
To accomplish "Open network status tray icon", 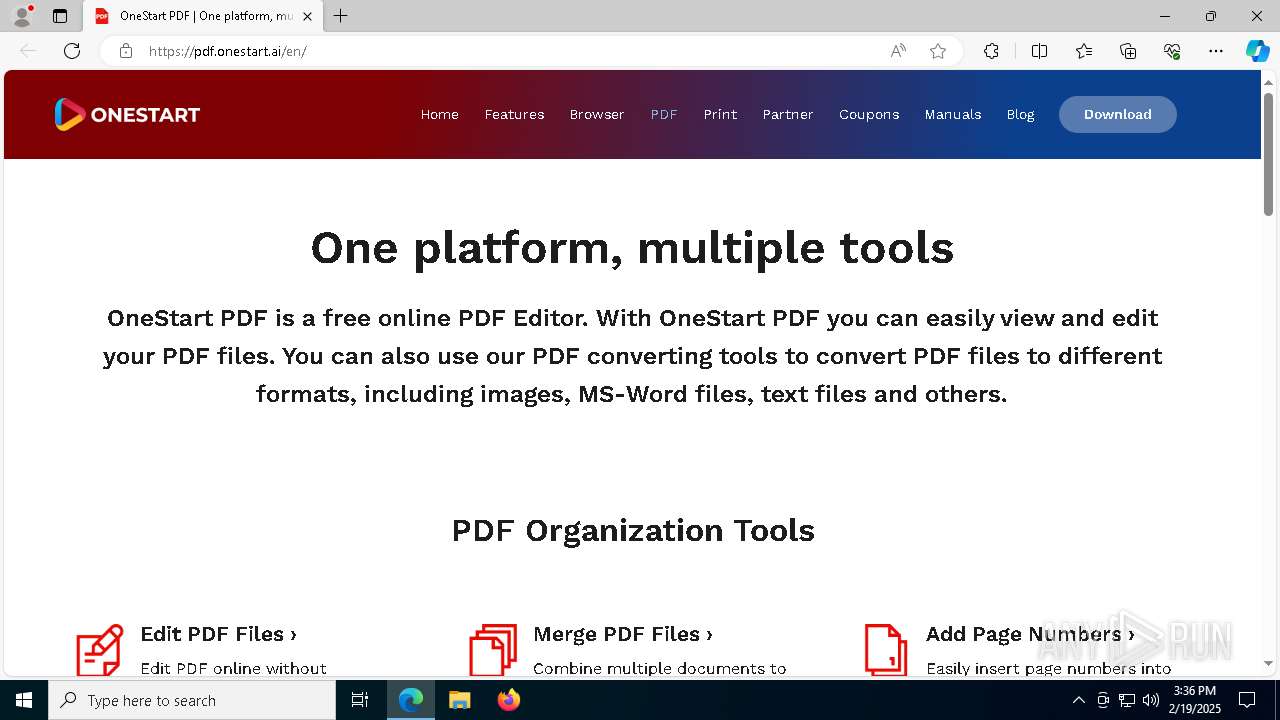I will pos(1127,700).
